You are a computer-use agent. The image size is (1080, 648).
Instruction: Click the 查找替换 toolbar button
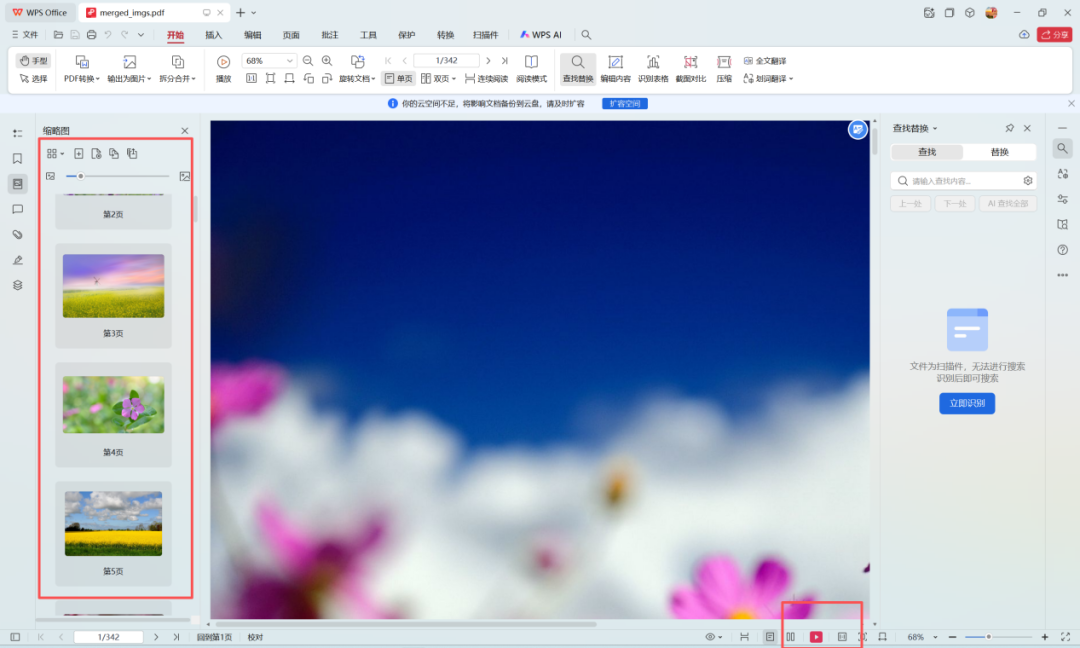point(578,70)
